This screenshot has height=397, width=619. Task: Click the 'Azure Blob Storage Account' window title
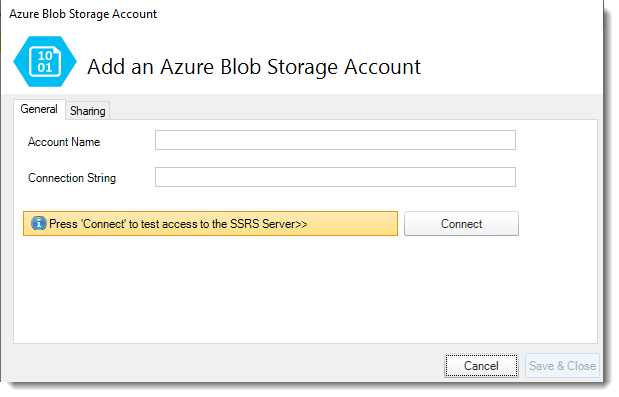tap(83, 14)
